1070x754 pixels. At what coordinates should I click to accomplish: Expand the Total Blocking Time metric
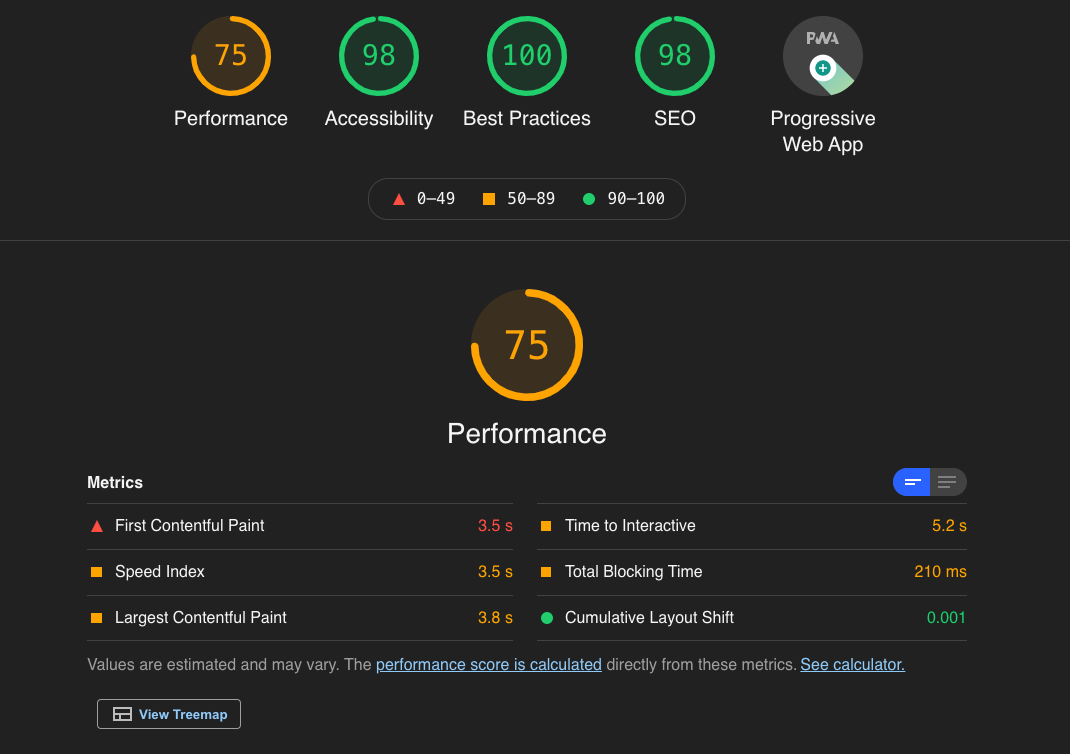click(633, 572)
